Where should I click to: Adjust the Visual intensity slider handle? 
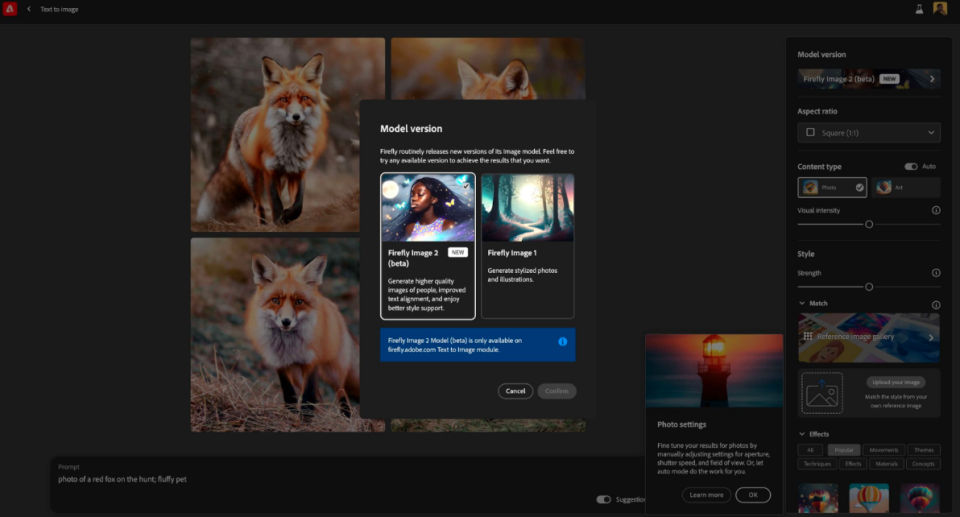(x=869, y=224)
